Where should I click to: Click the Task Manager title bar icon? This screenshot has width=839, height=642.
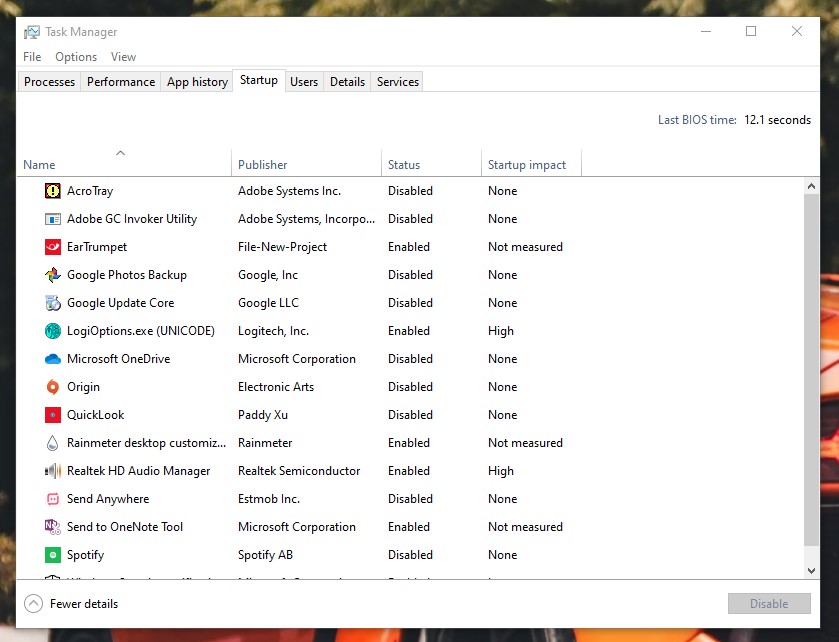point(32,32)
